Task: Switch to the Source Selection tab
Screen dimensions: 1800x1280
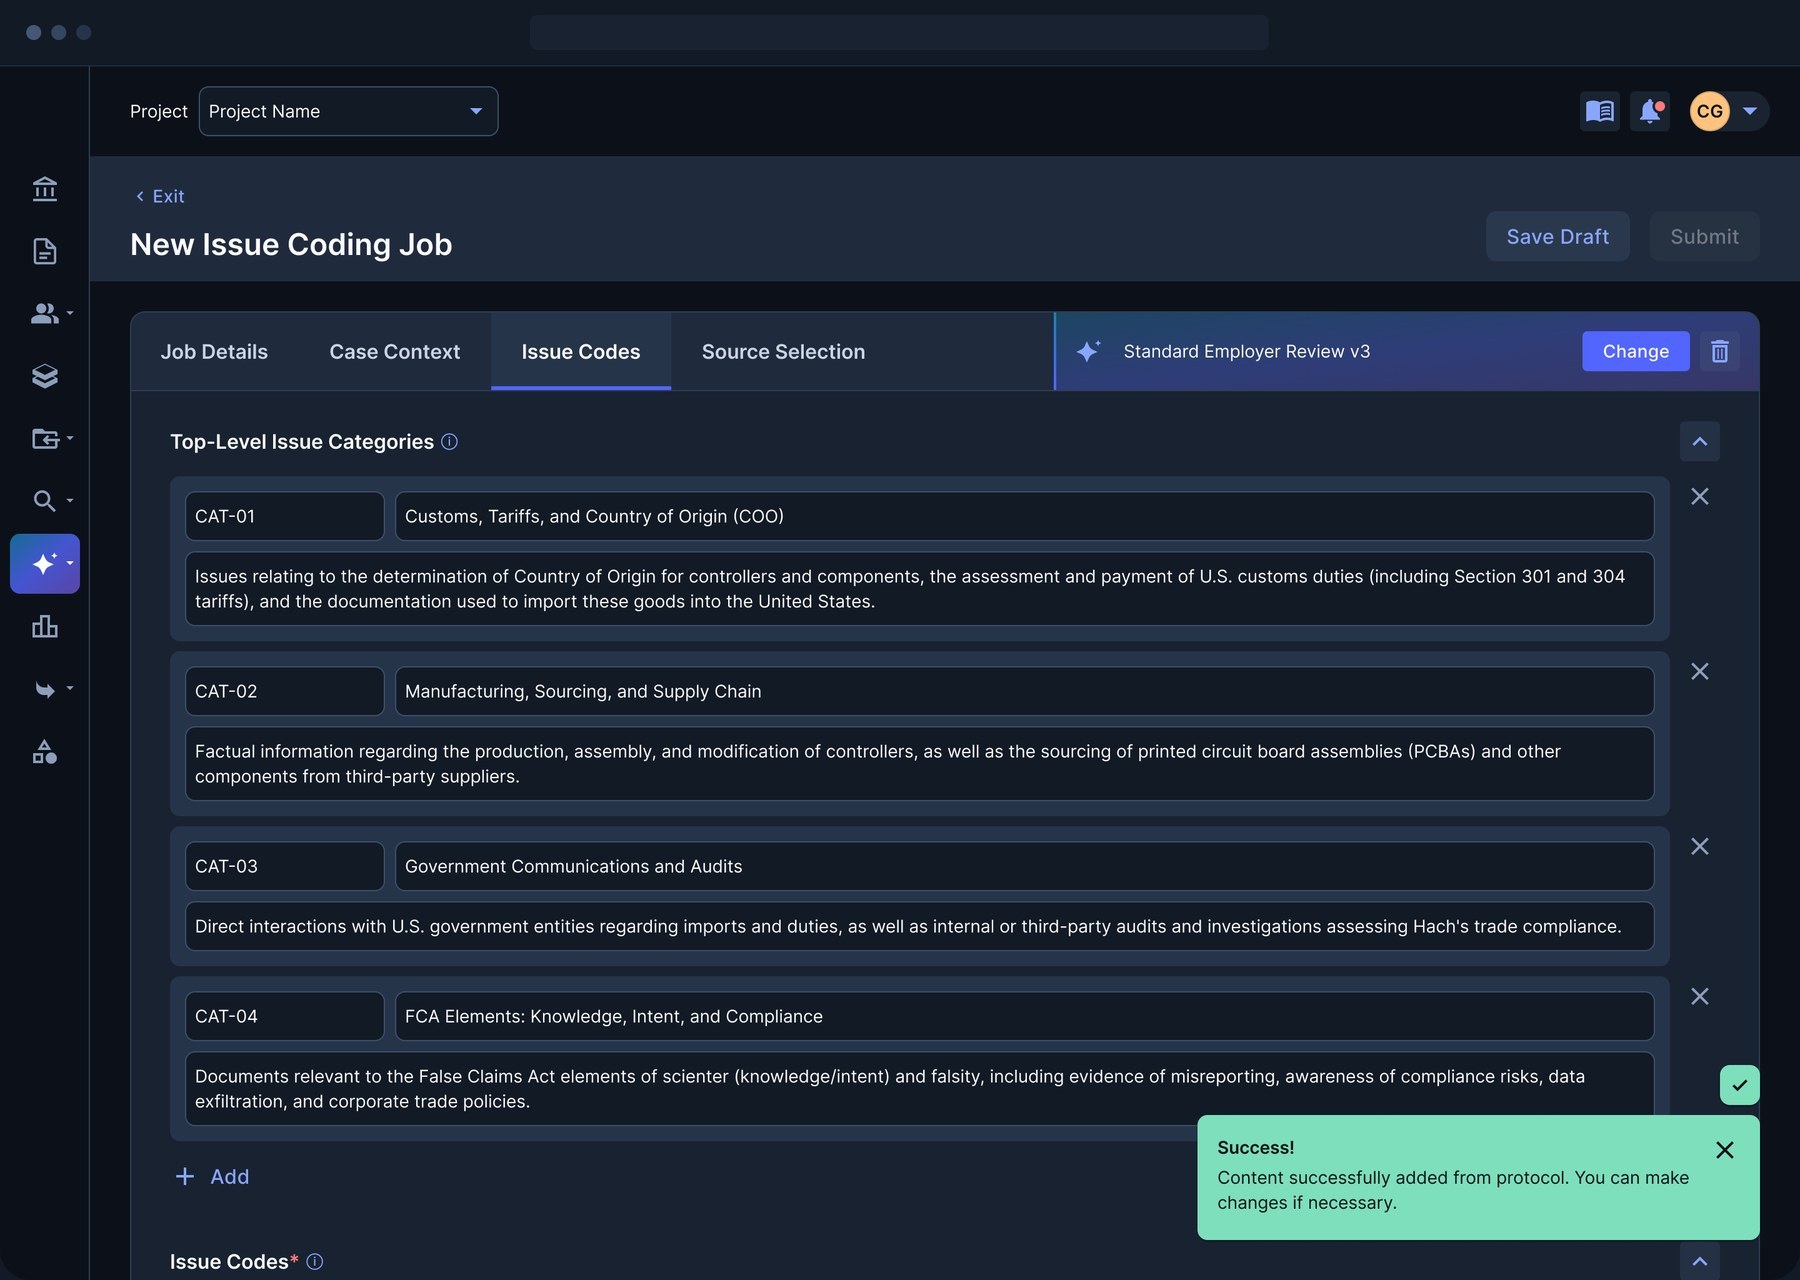Action: 783,351
